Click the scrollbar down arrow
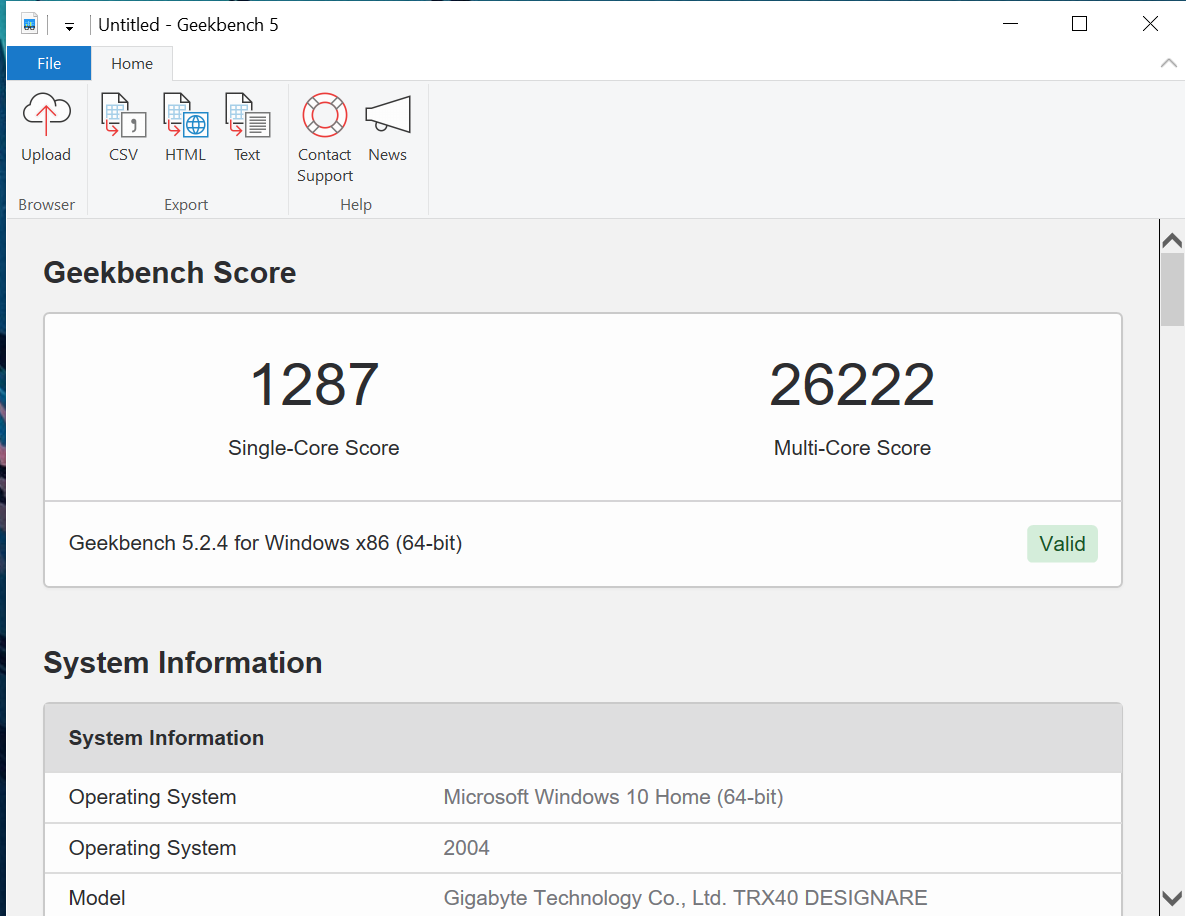The width and height of the screenshot is (1186, 916). click(1172, 898)
